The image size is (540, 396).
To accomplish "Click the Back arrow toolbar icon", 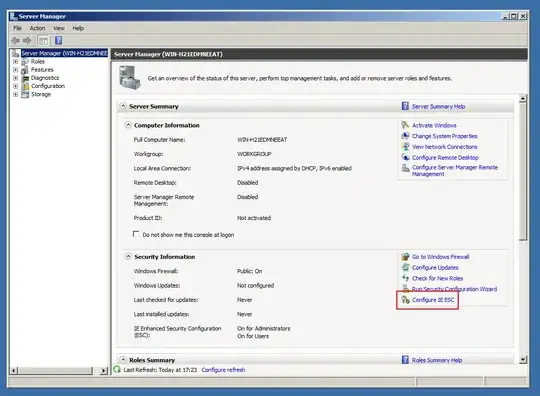I will [15, 41].
